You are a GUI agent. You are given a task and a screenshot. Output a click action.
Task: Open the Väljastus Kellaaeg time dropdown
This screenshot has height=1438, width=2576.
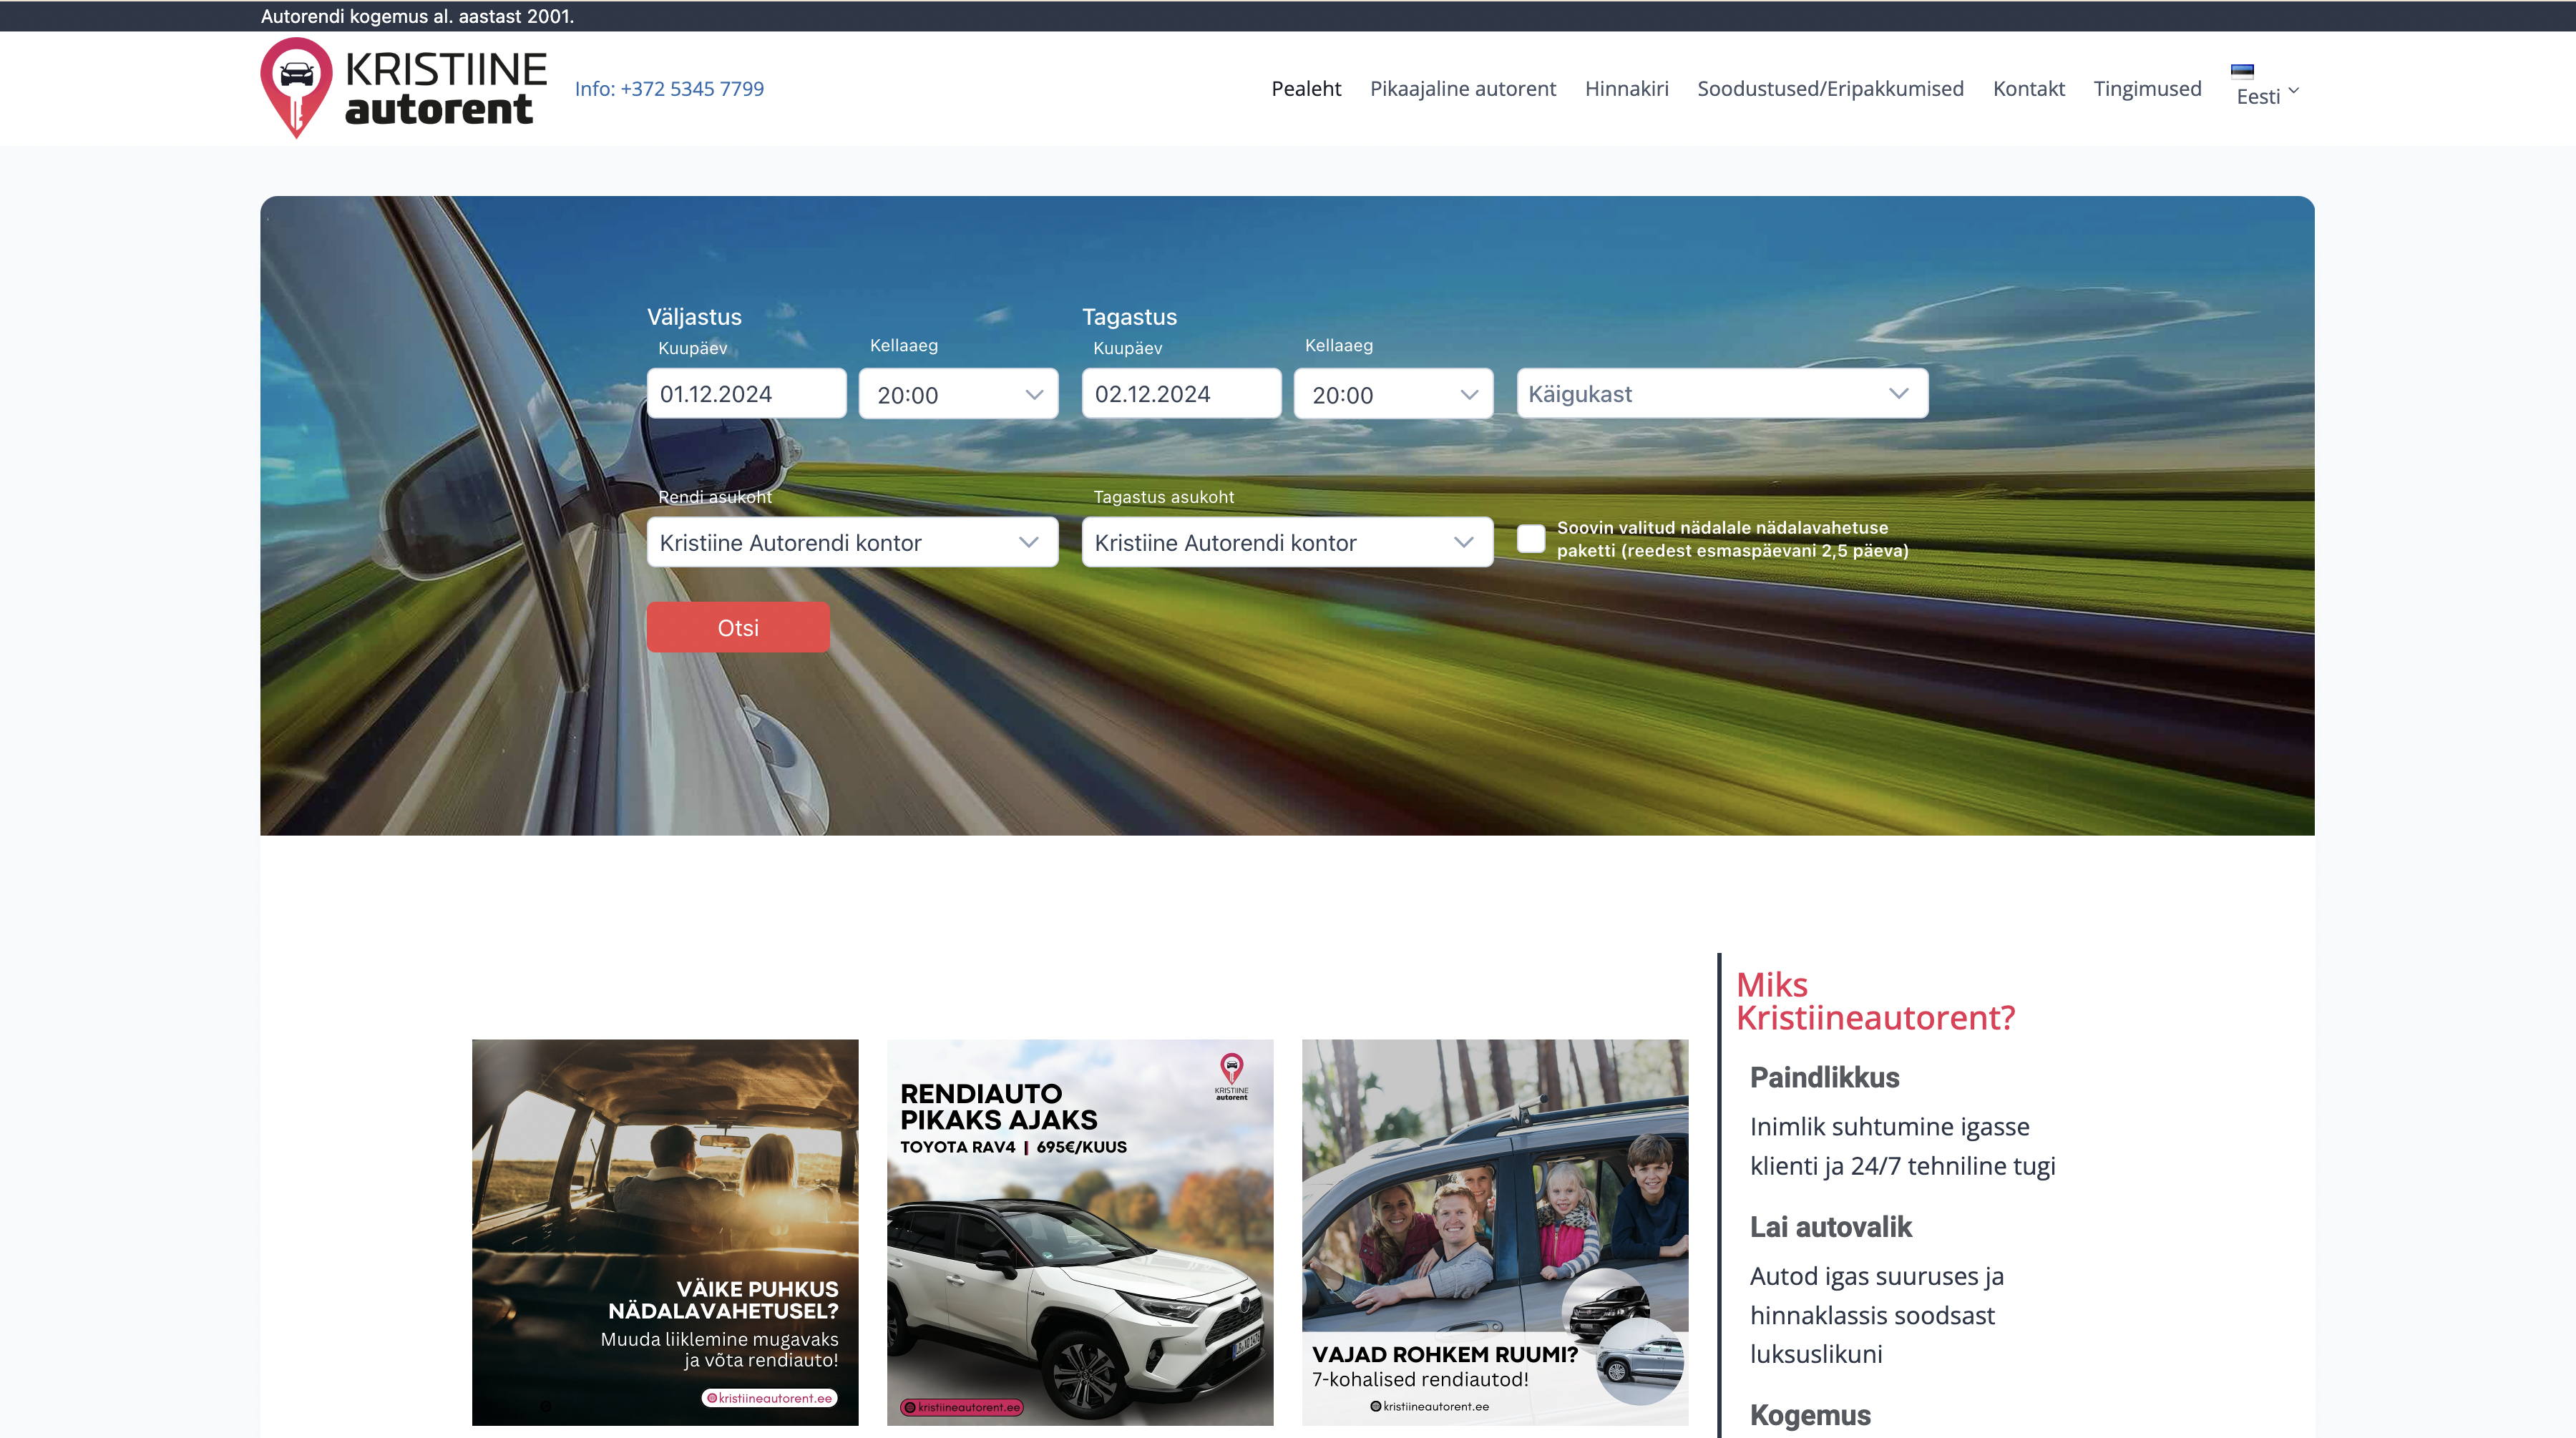(x=958, y=394)
